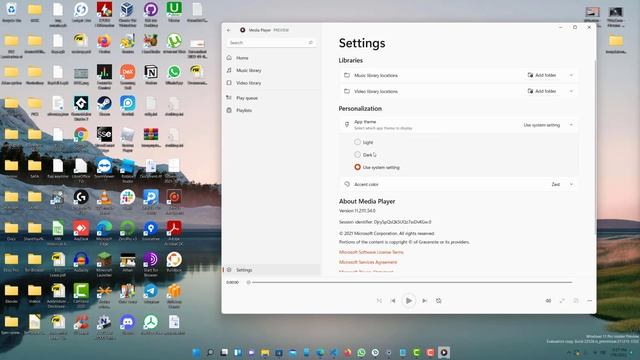Open Microsoft Software License Terms link
The width and height of the screenshot is (640, 360).
click(x=371, y=252)
